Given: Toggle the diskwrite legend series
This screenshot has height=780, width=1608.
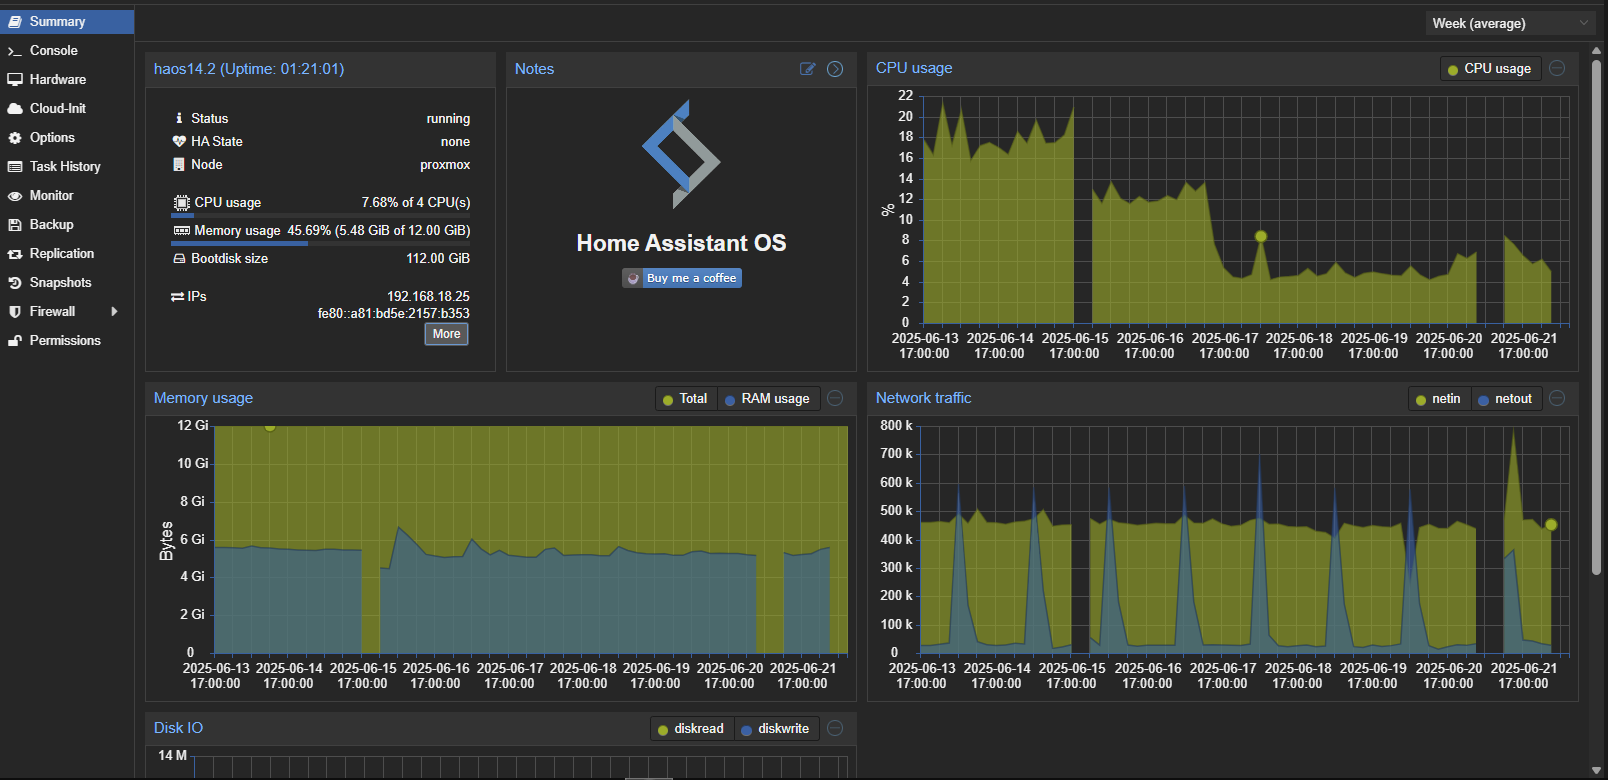Looking at the screenshot, I should tap(776, 729).
